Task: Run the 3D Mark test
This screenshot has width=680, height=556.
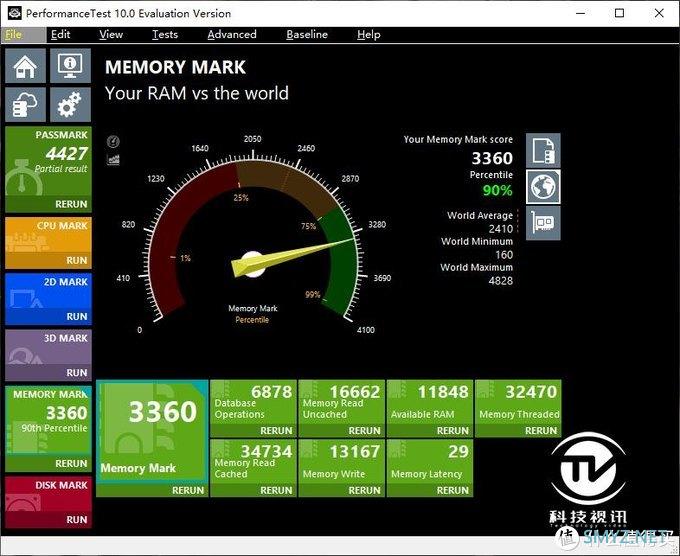Action: pos(77,373)
